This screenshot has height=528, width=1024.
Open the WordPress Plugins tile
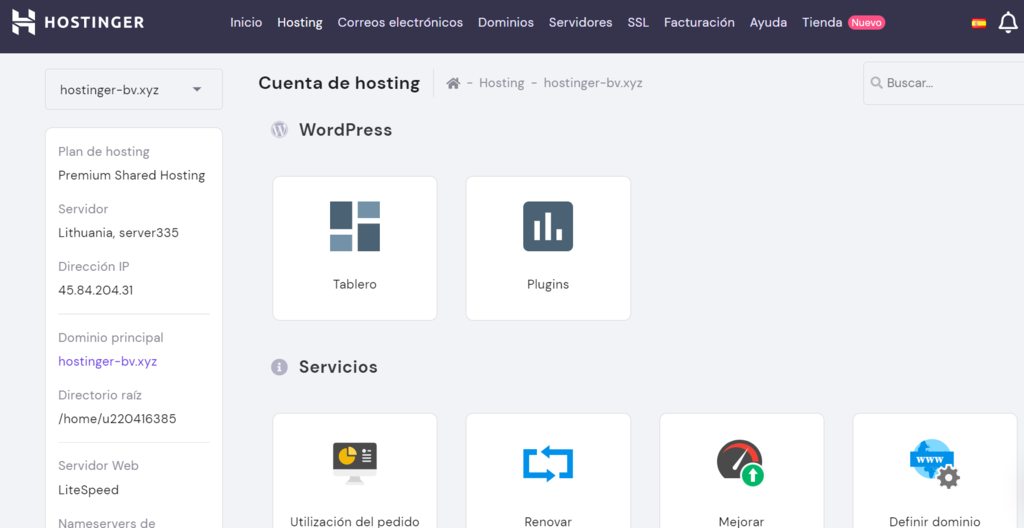pos(548,248)
